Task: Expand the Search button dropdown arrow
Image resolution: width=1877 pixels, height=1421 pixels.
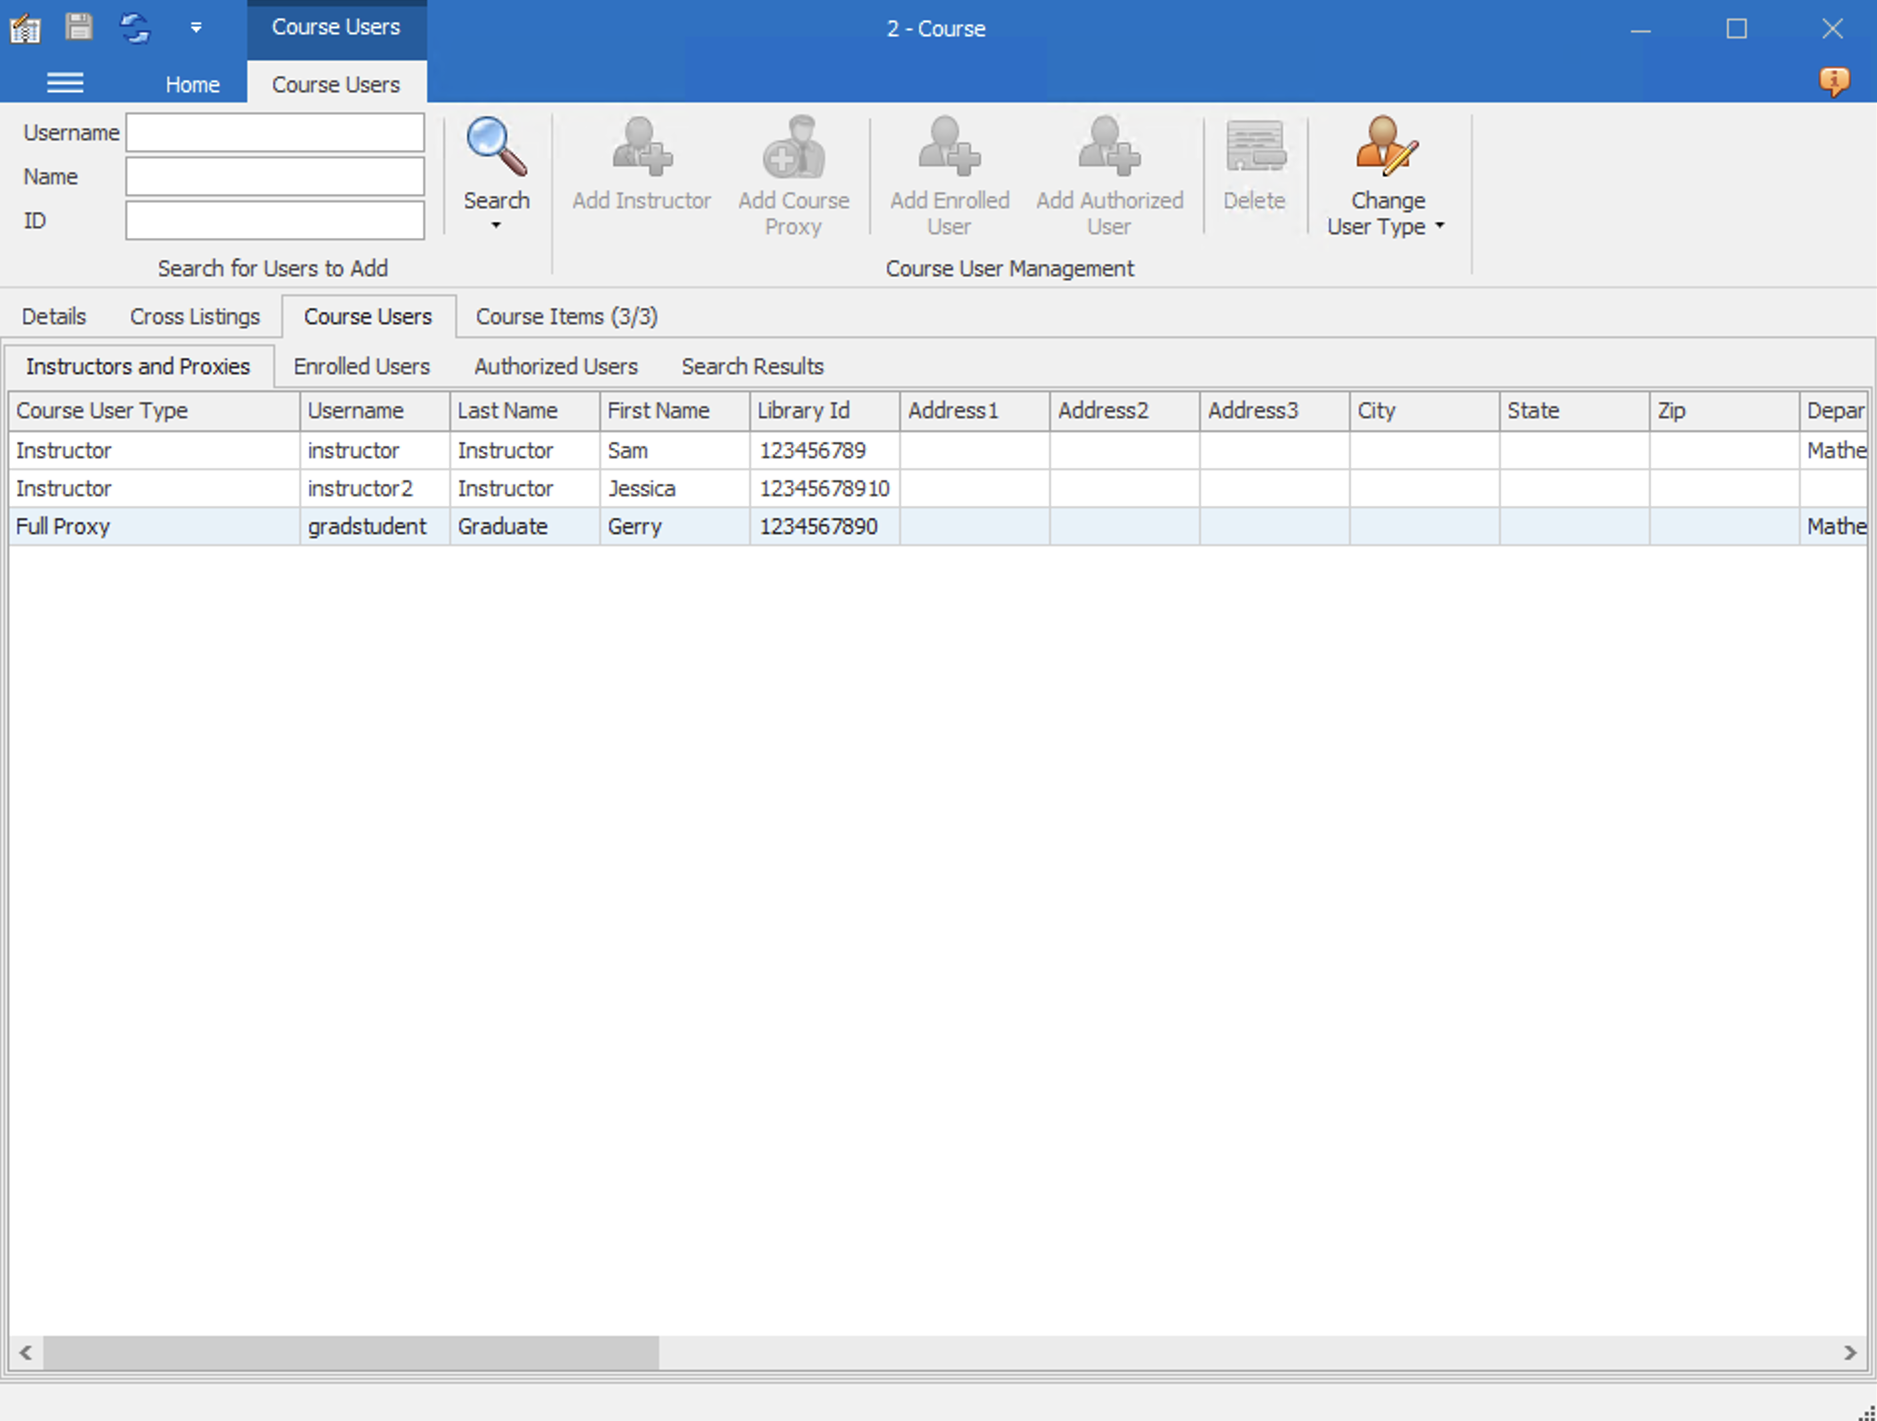Action: (x=496, y=226)
